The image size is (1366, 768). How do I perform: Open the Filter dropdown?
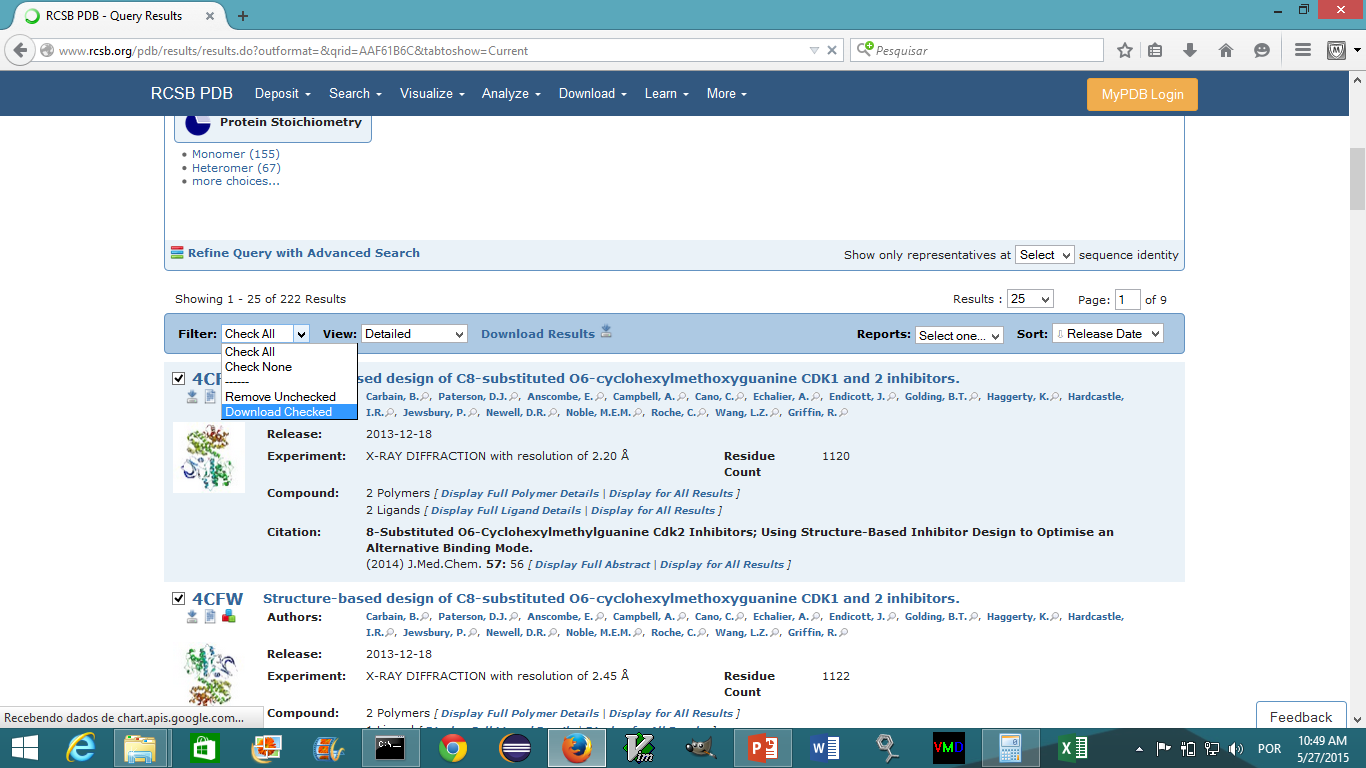265,334
